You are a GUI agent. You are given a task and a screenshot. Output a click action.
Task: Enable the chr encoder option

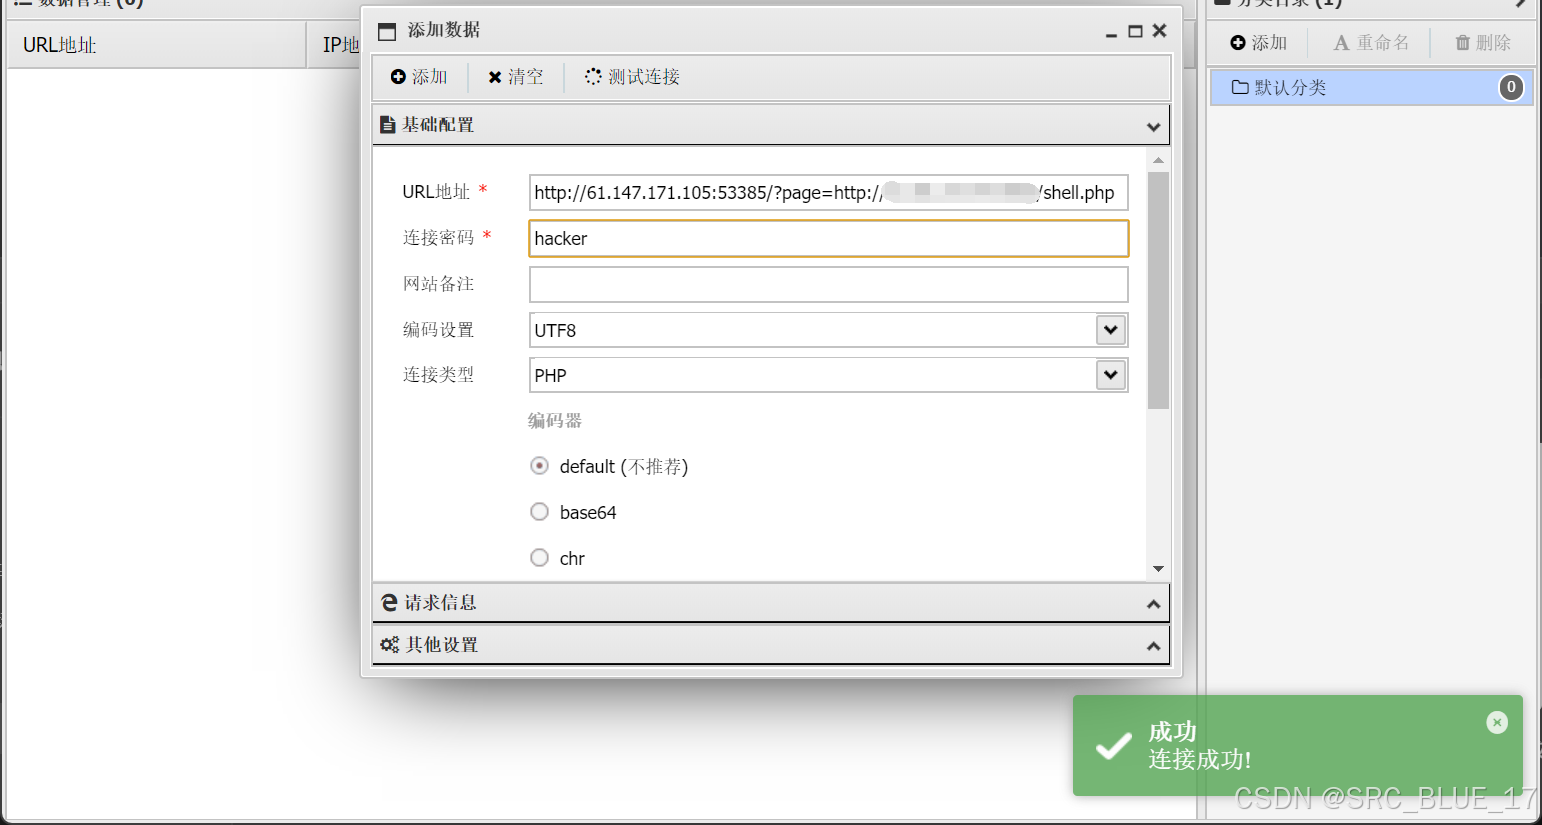pyautogui.click(x=539, y=557)
